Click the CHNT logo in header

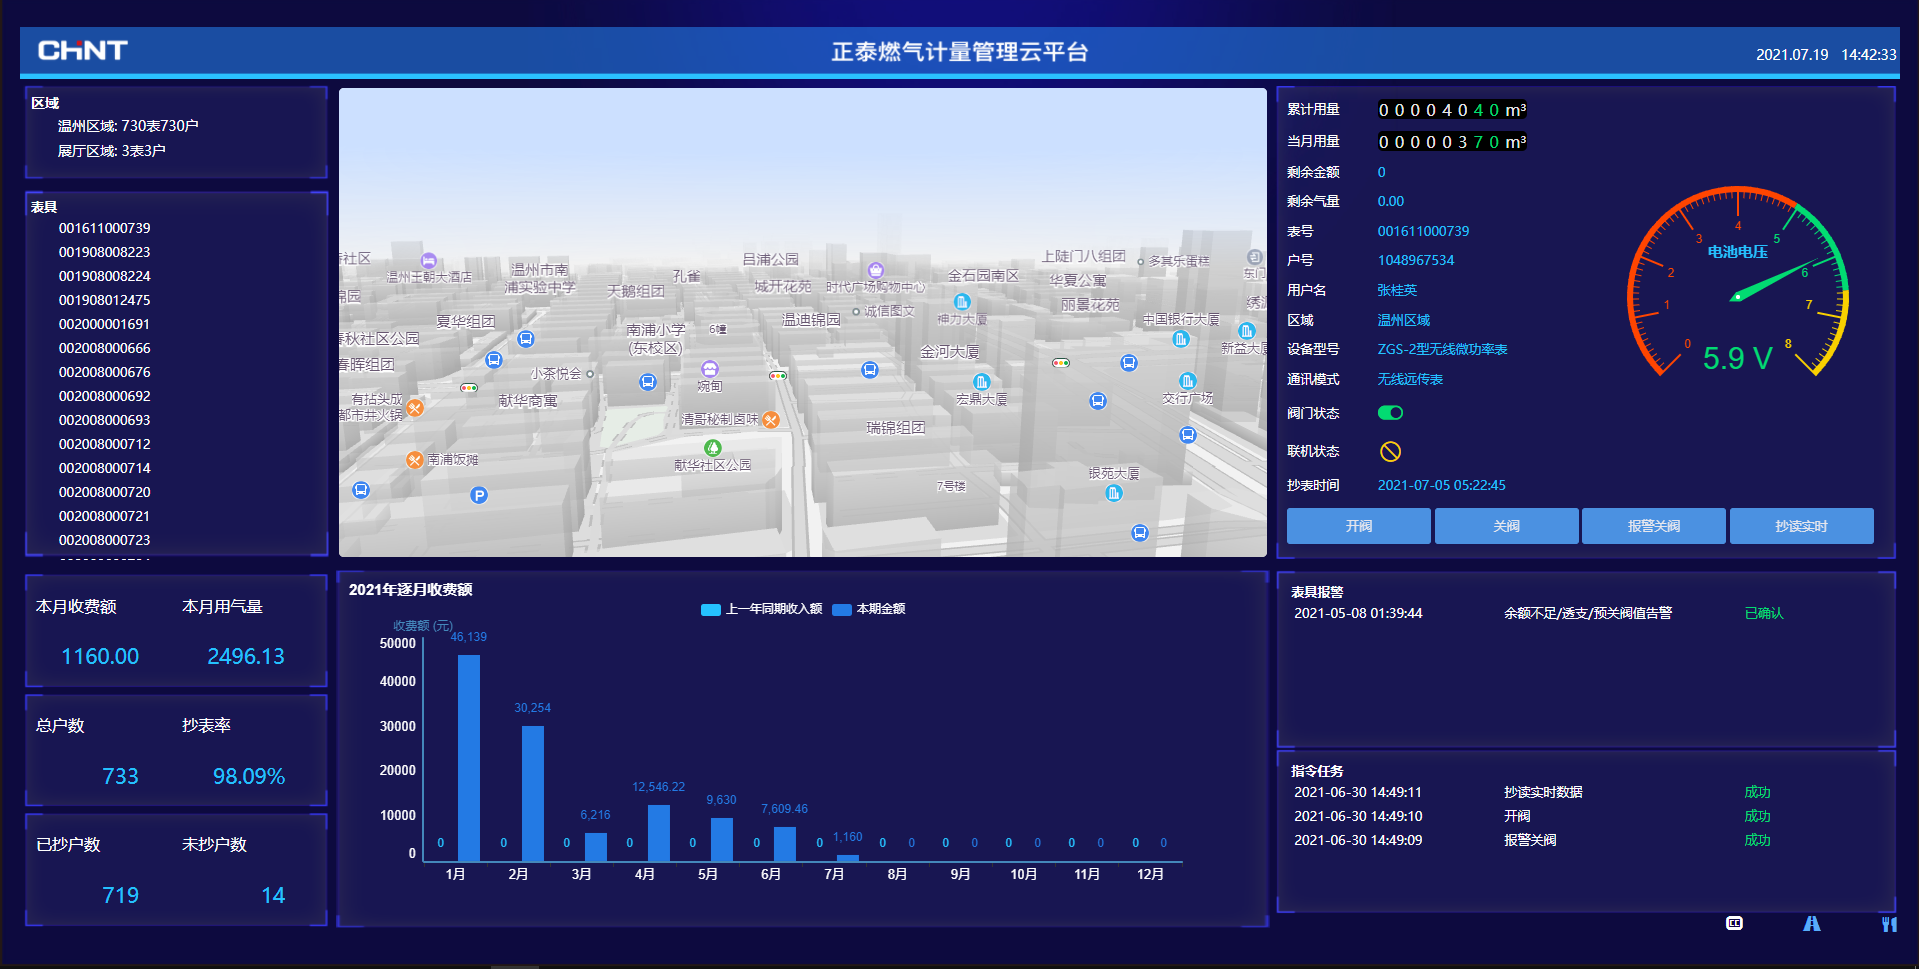[83, 50]
